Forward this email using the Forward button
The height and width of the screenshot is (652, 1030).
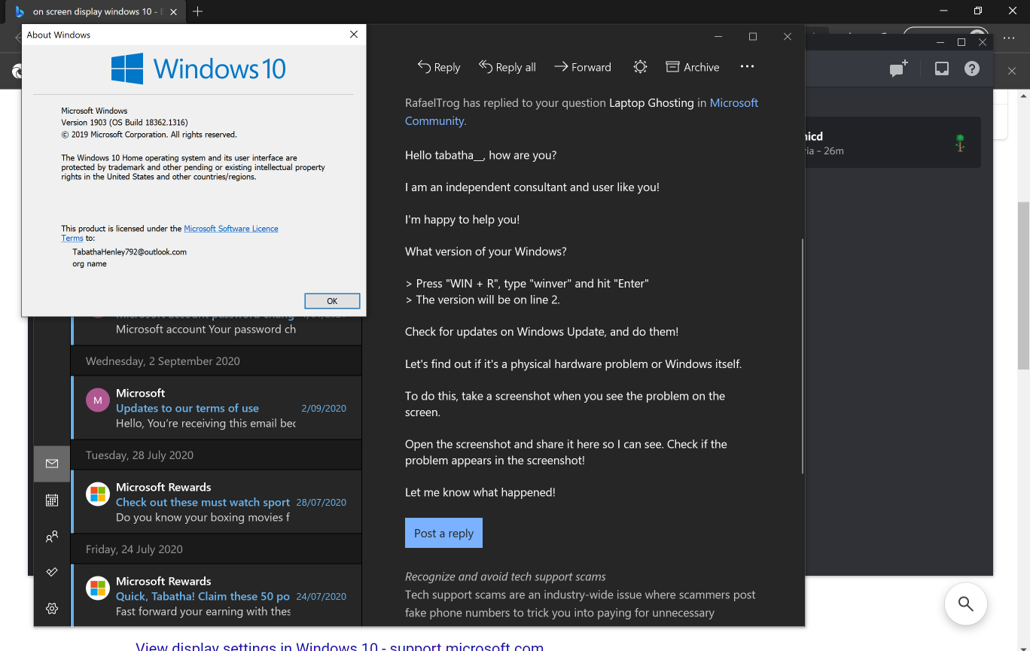point(582,67)
